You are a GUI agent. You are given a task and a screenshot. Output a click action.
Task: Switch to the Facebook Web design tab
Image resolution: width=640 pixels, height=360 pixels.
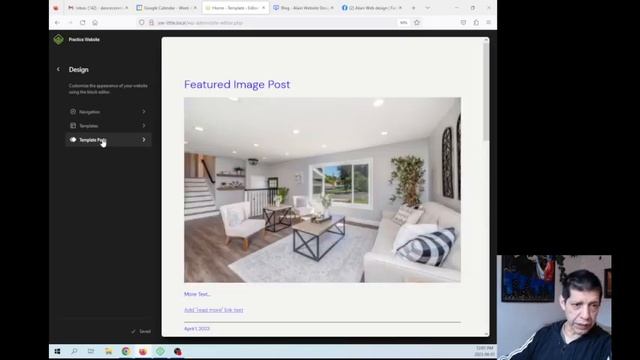pos(372,8)
